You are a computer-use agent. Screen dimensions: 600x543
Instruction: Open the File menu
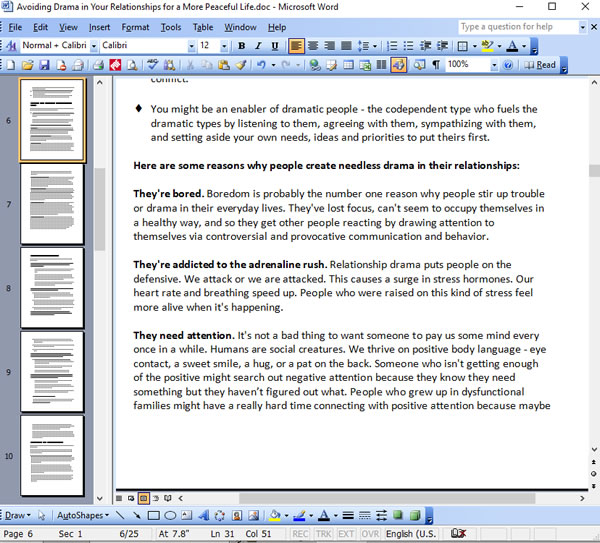[x=15, y=27]
